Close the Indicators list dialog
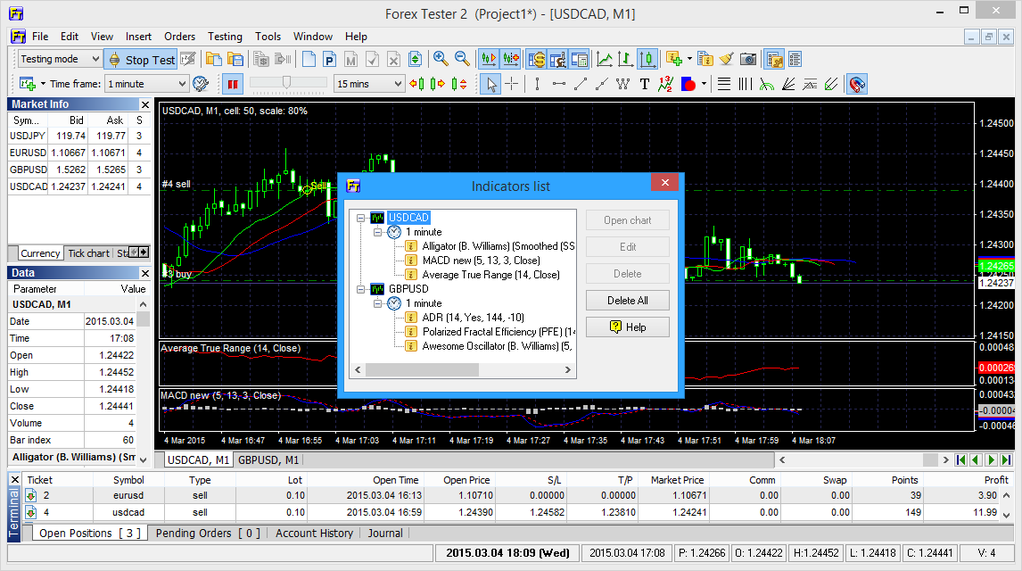The width and height of the screenshot is (1022, 571). [665, 183]
